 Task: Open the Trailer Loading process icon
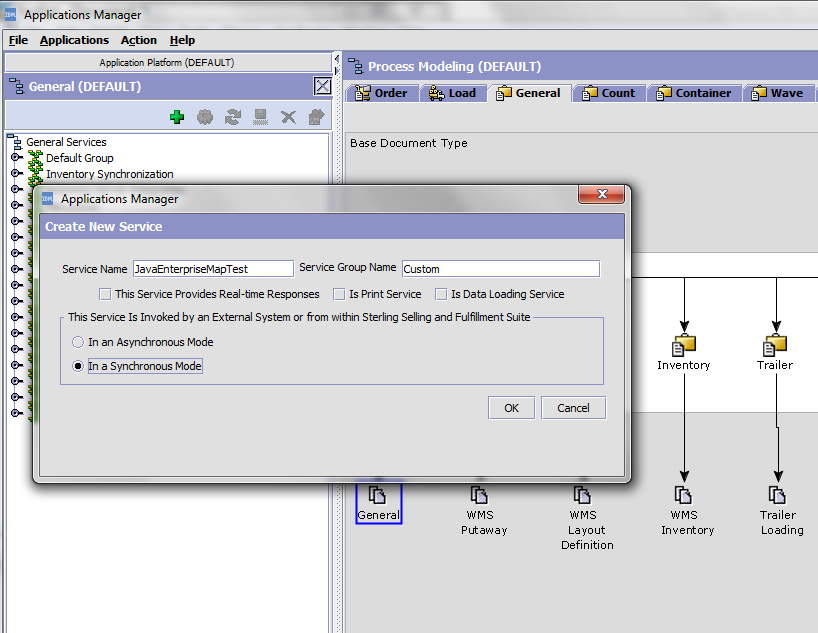(778, 495)
